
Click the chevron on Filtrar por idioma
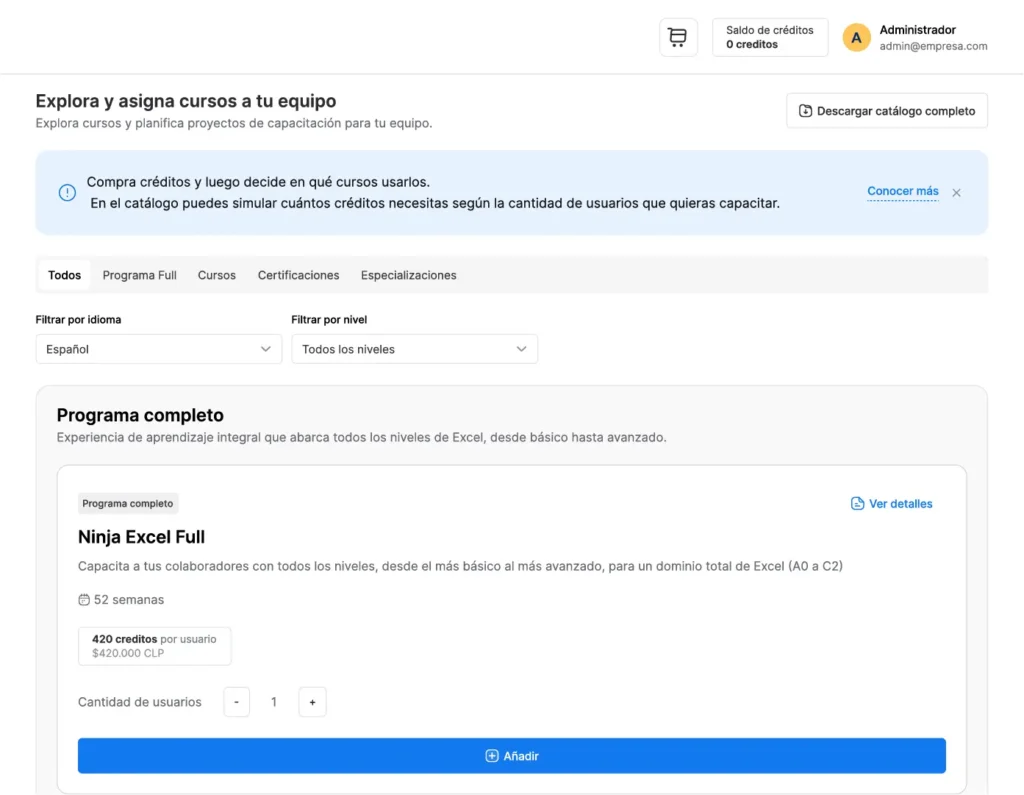(266, 349)
